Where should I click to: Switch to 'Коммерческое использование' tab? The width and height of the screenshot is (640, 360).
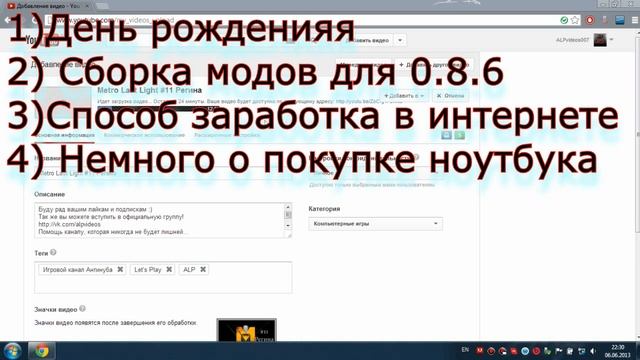(x=144, y=135)
